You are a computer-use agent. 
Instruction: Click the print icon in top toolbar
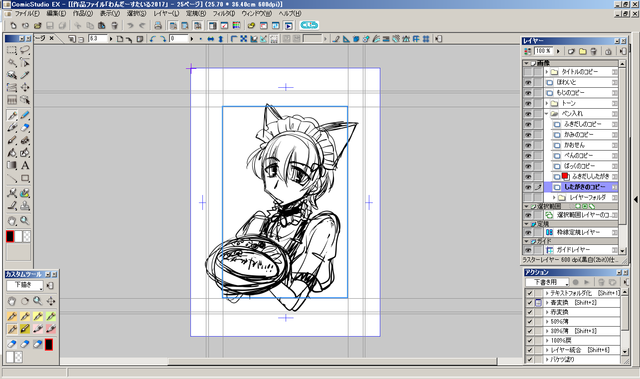tap(158, 26)
